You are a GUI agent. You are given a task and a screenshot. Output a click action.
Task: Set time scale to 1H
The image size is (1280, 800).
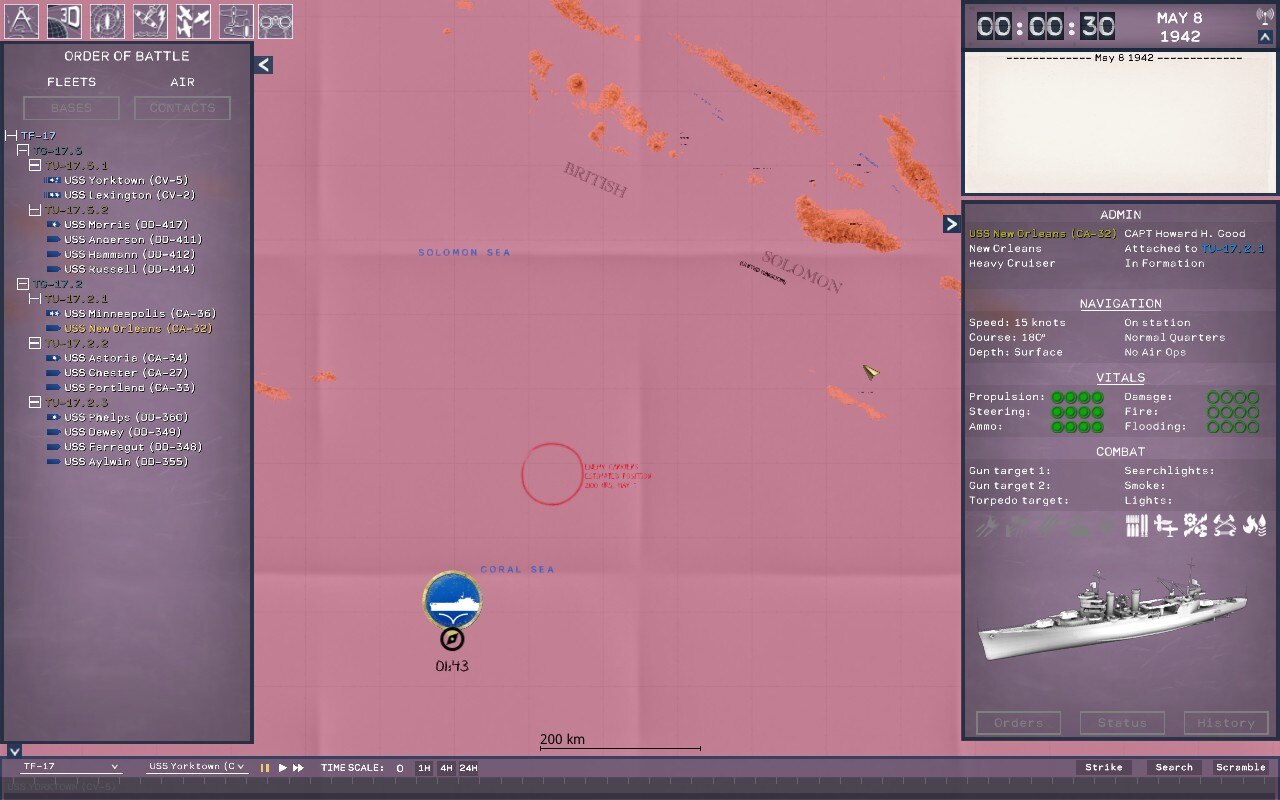click(424, 768)
